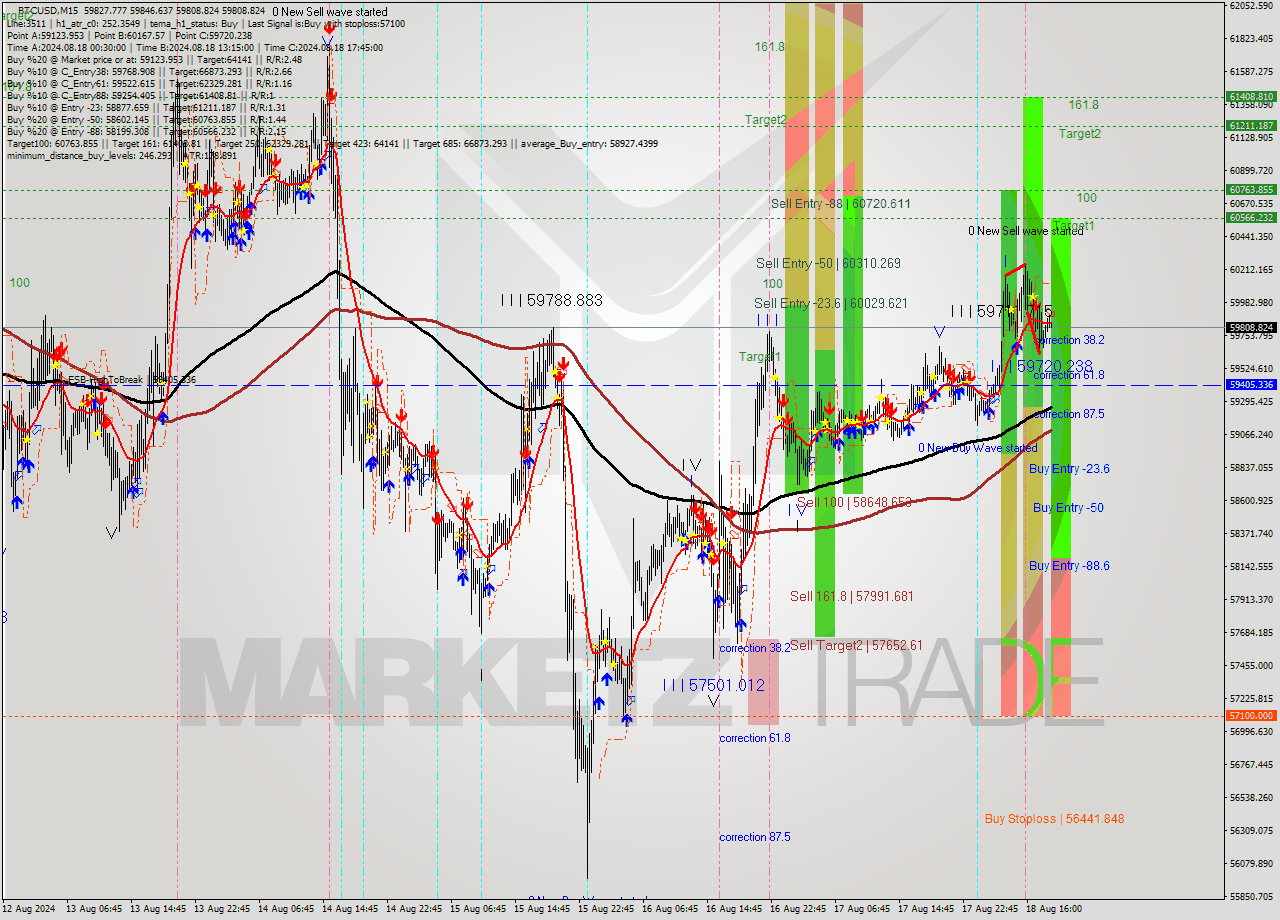Click the 60212.585 value on price axis
This screenshot has height=920, width=1280.
pos(1250,269)
